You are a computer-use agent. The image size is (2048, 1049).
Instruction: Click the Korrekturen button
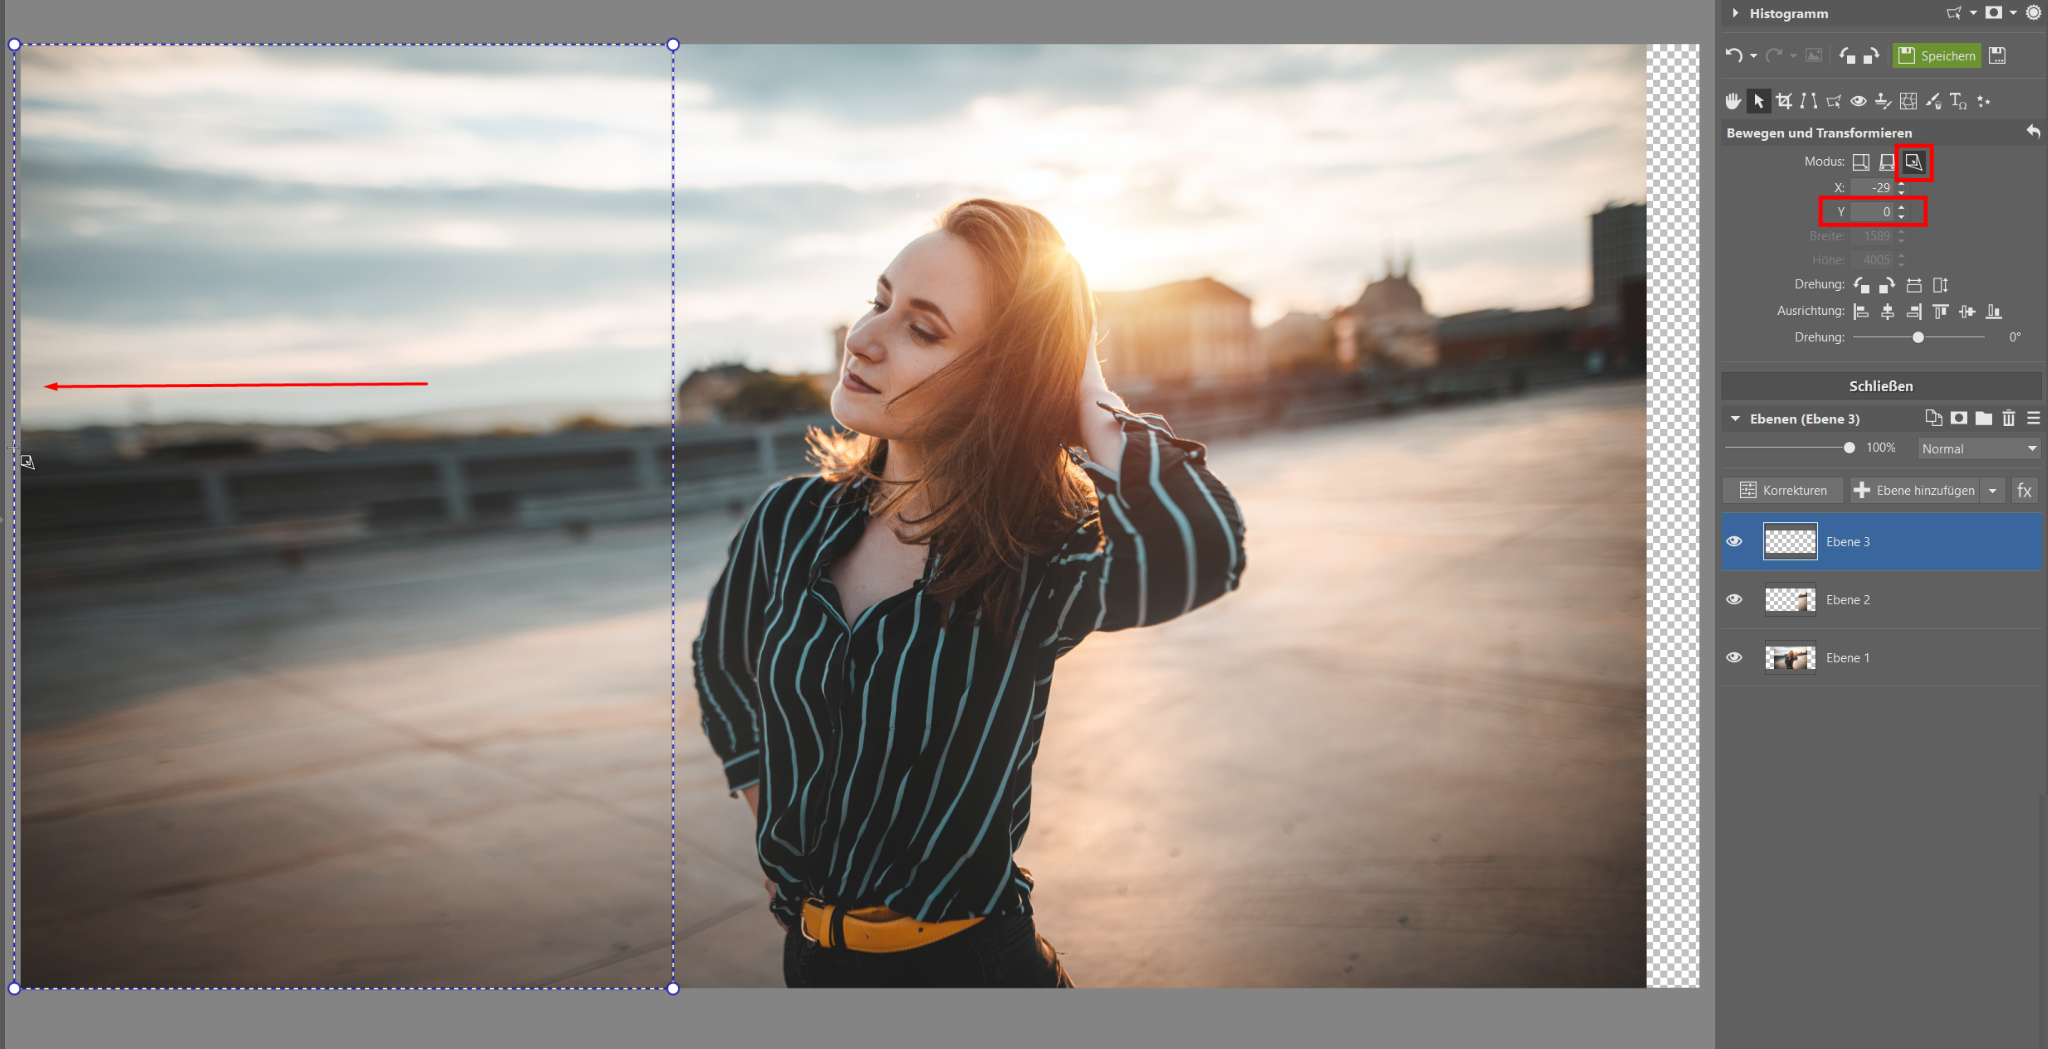pyautogui.click(x=1783, y=490)
